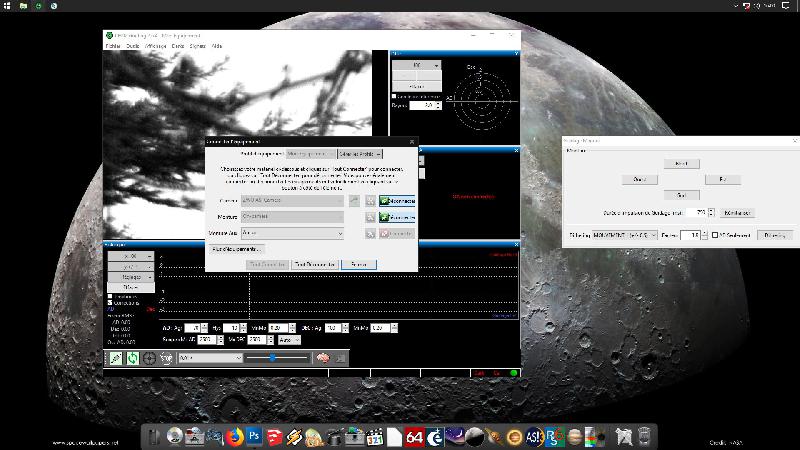Click the guide pulse duration input field
The image size is (800, 450).
(697, 212)
